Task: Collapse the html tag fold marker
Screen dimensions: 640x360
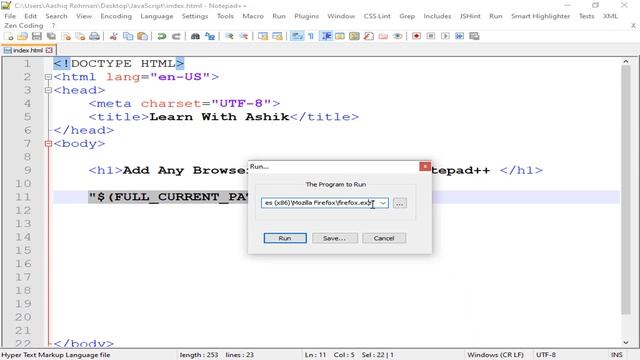Action: (x=48, y=77)
